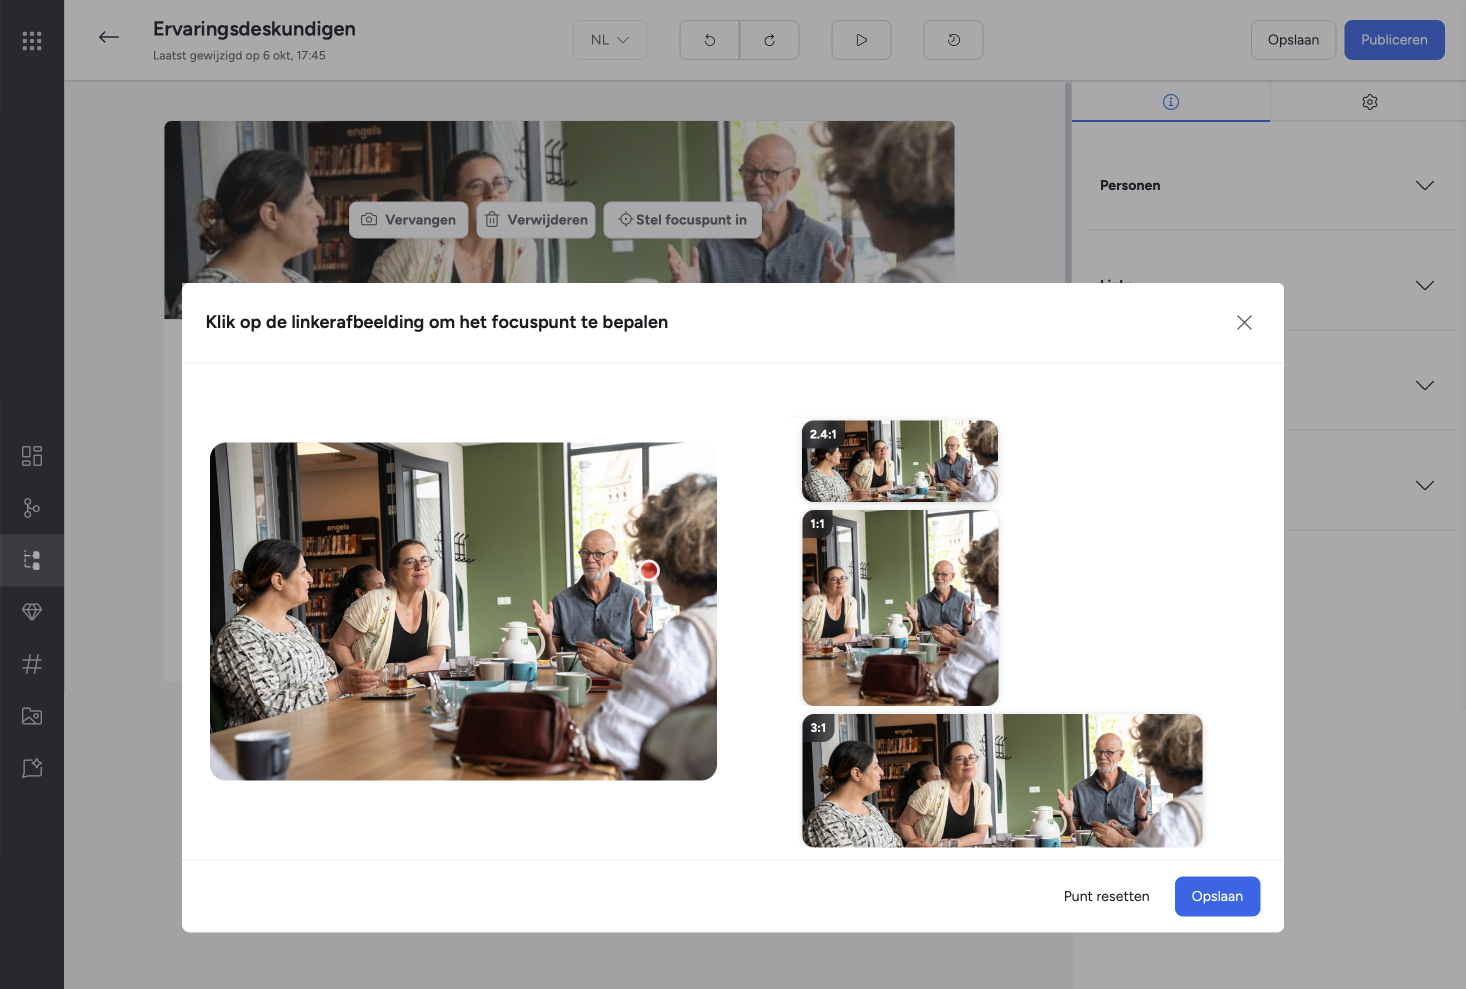Screen dimensions: 1466x989
Task: Switch to the settings gear tab
Action: coord(1369,102)
